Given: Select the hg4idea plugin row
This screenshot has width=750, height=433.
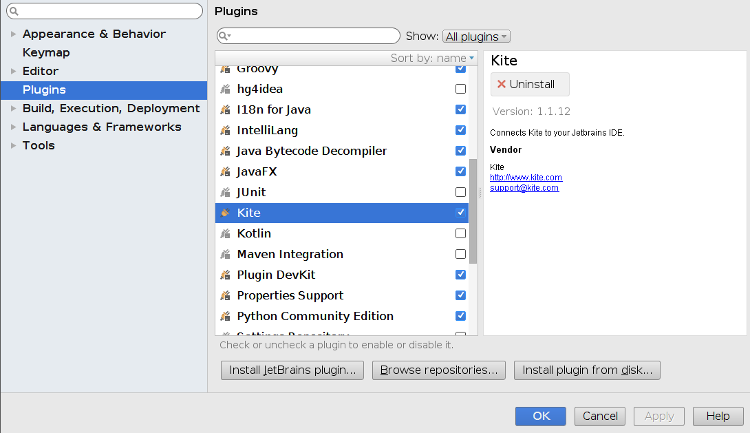Looking at the screenshot, I should click(x=342, y=89).
